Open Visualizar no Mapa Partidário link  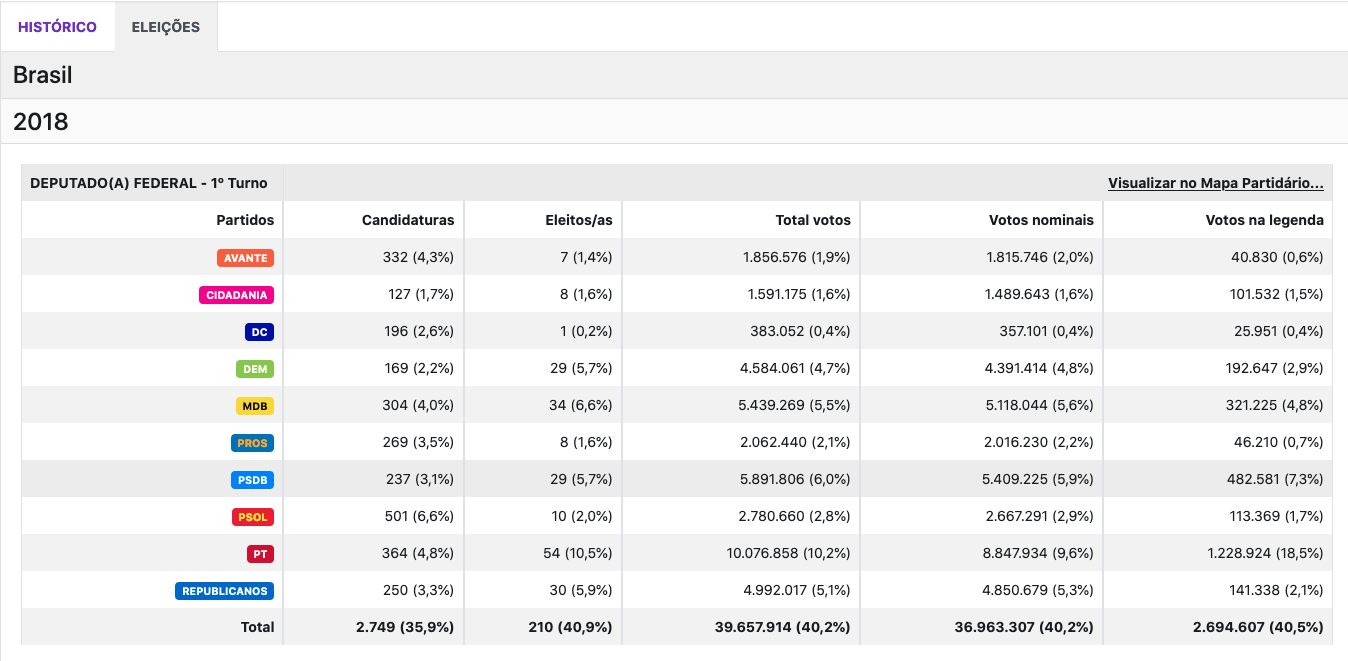coord(1215,183)
